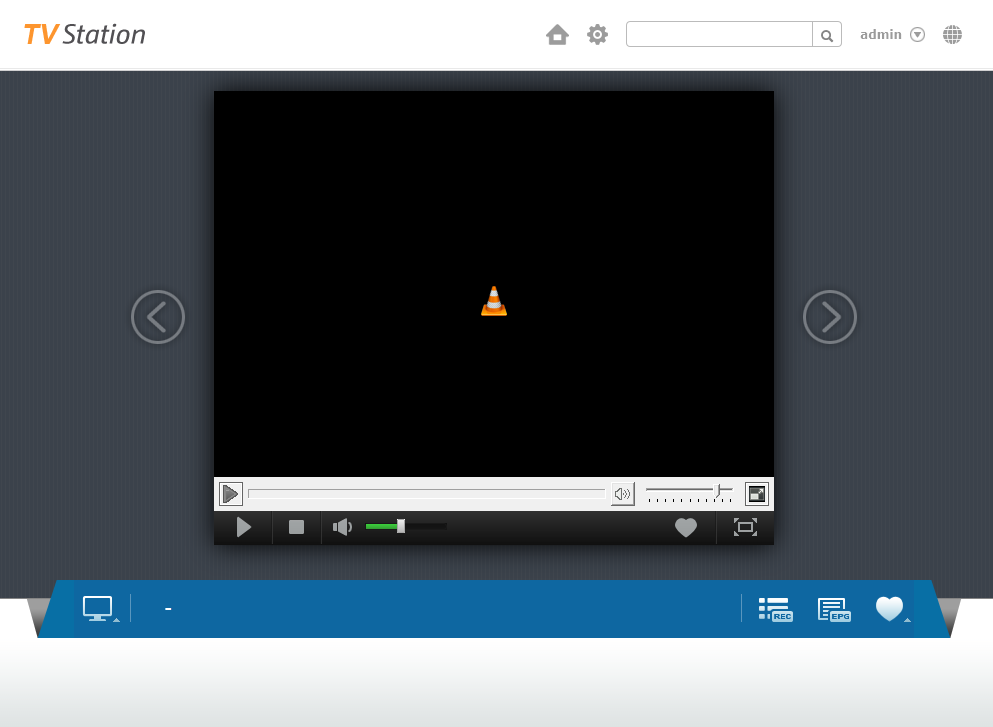Enter fullscreen from the dark control bar
This screenshot has width=993, height=727.
(x=745, y=527)
